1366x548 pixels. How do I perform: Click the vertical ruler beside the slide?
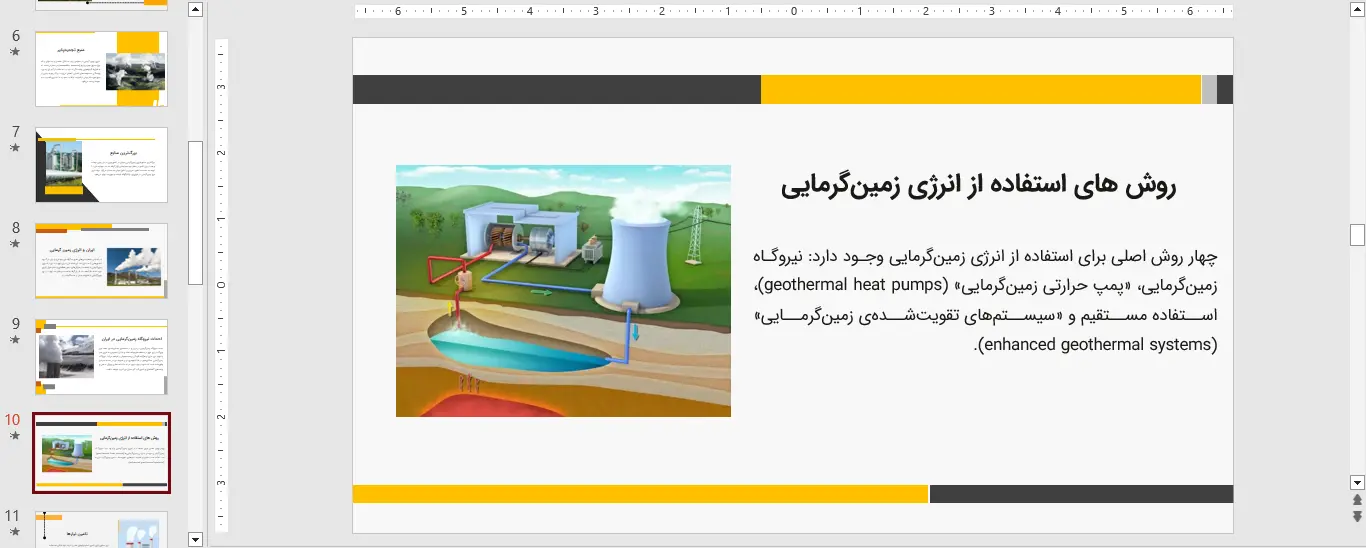(x=222, y=285)
